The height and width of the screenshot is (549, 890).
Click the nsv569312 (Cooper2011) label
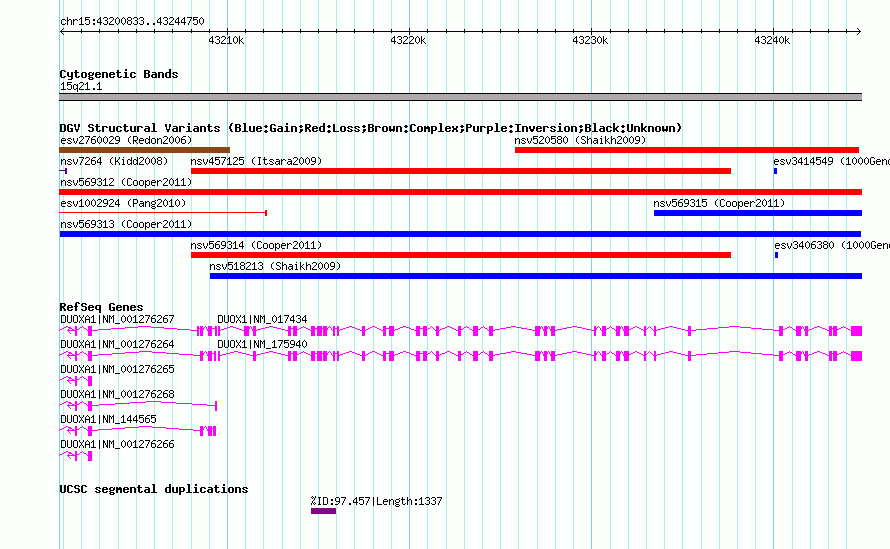[x=126, y=182]
